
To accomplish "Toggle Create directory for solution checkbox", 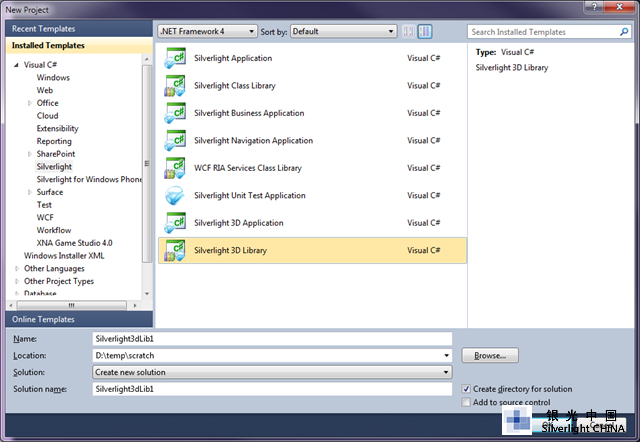I will click(466, 389).
